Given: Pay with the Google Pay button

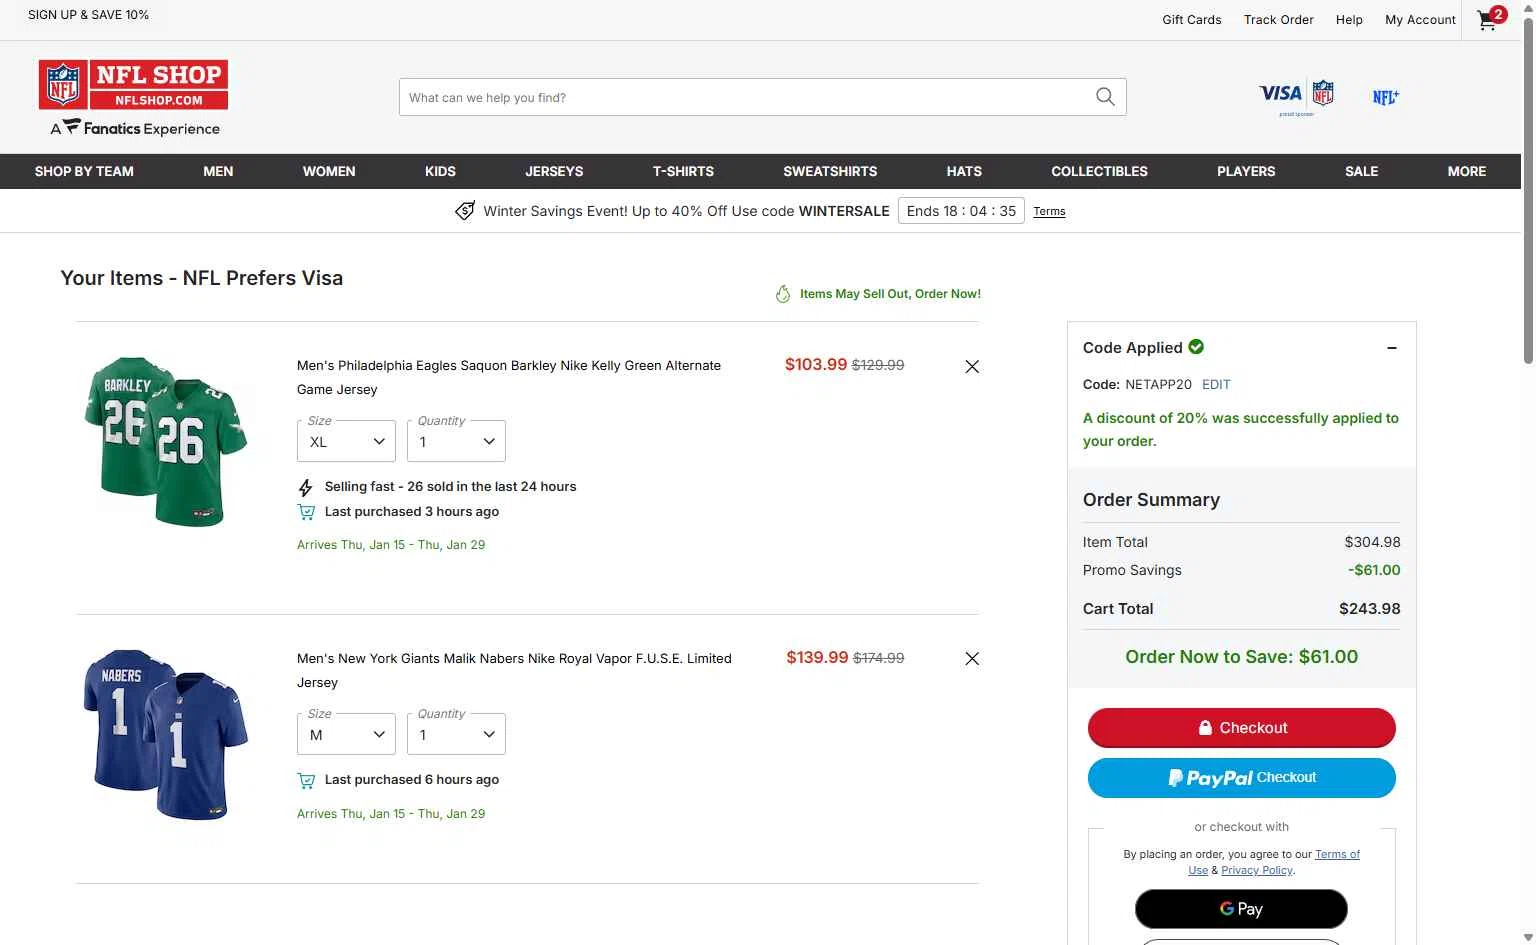Looking at the screenshot, I should pyautogui.click(x=1241, y=909).
